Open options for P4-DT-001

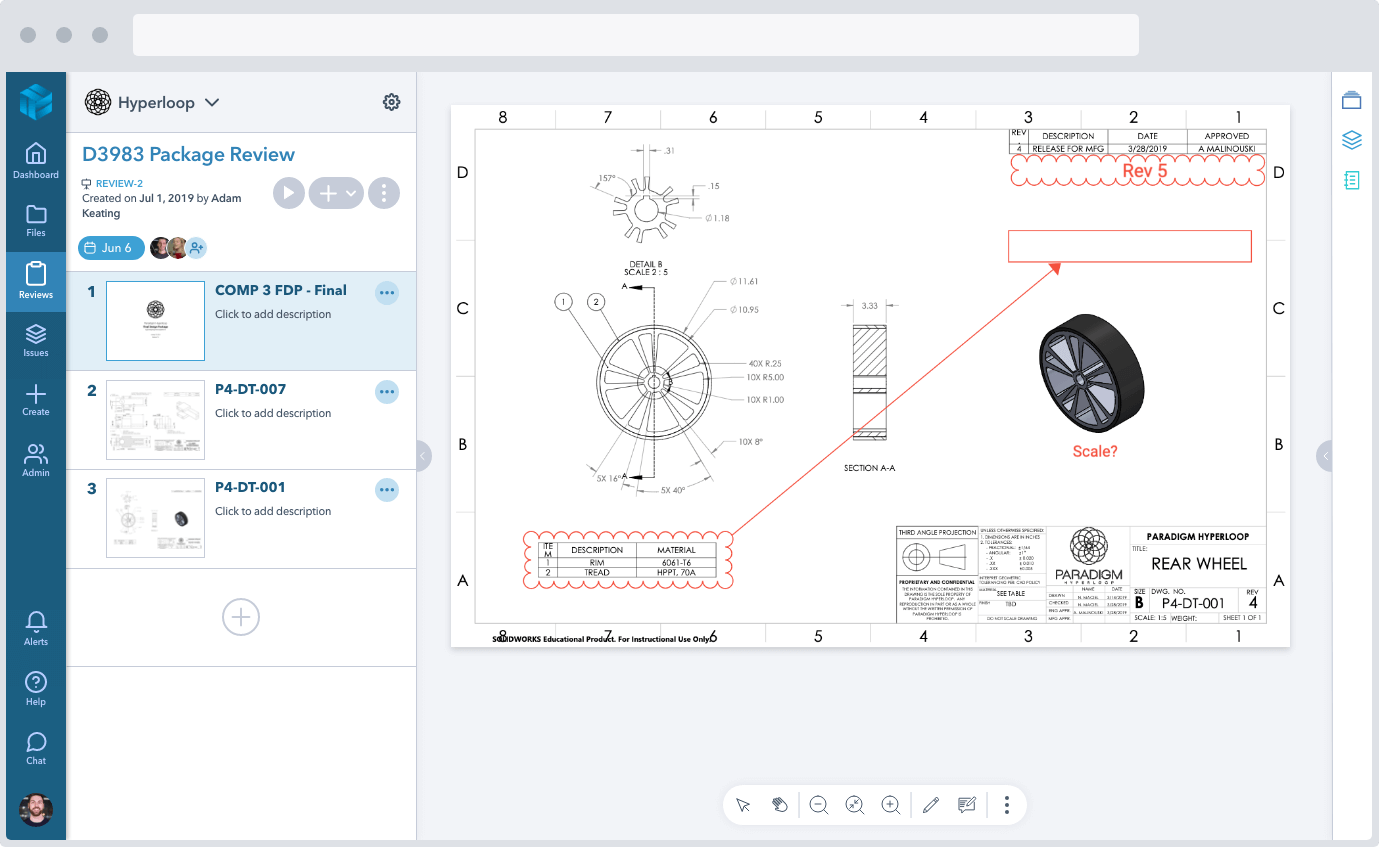[387, 490]
